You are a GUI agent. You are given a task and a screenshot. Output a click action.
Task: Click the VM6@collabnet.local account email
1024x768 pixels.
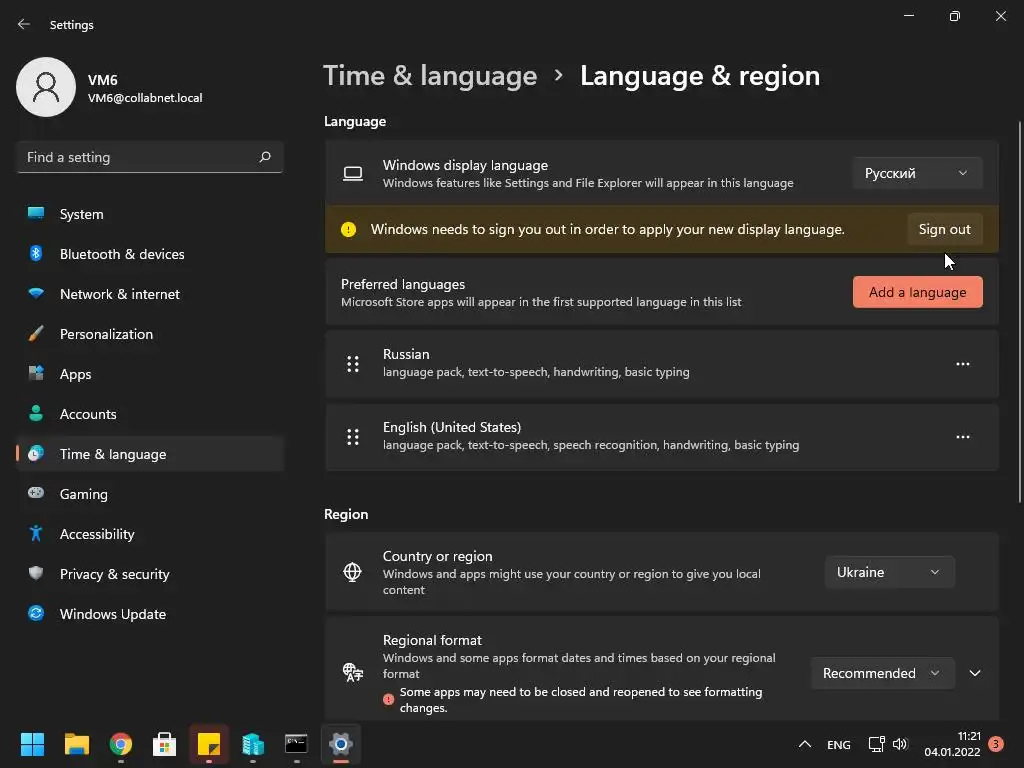(145, 98)
